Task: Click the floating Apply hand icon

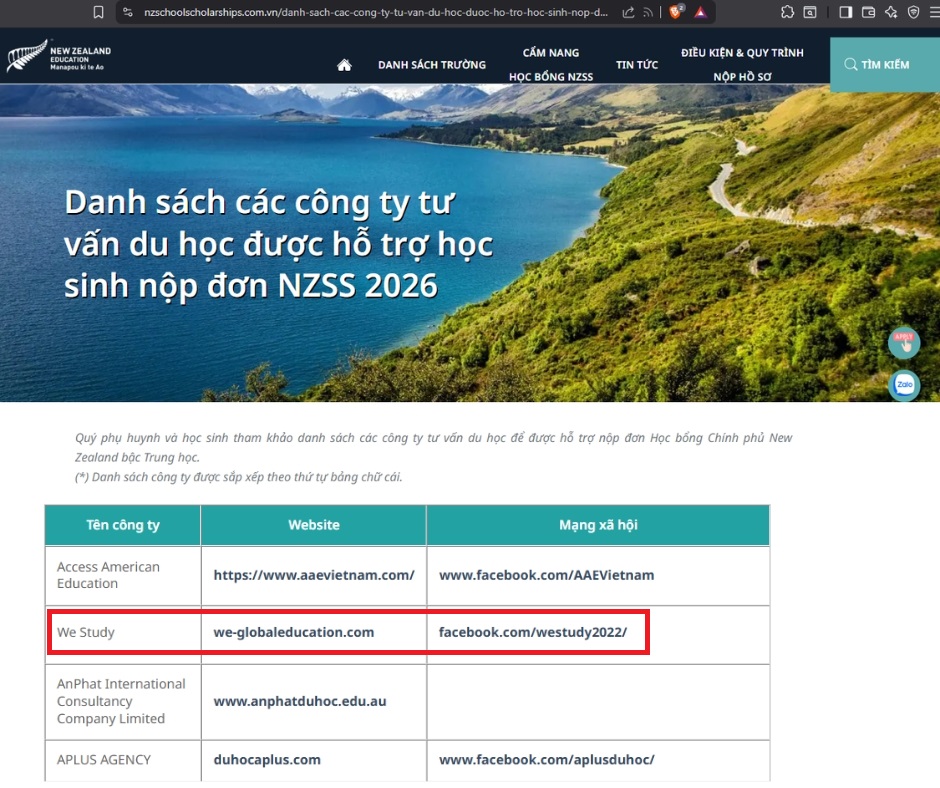Action: click(903, 342)
